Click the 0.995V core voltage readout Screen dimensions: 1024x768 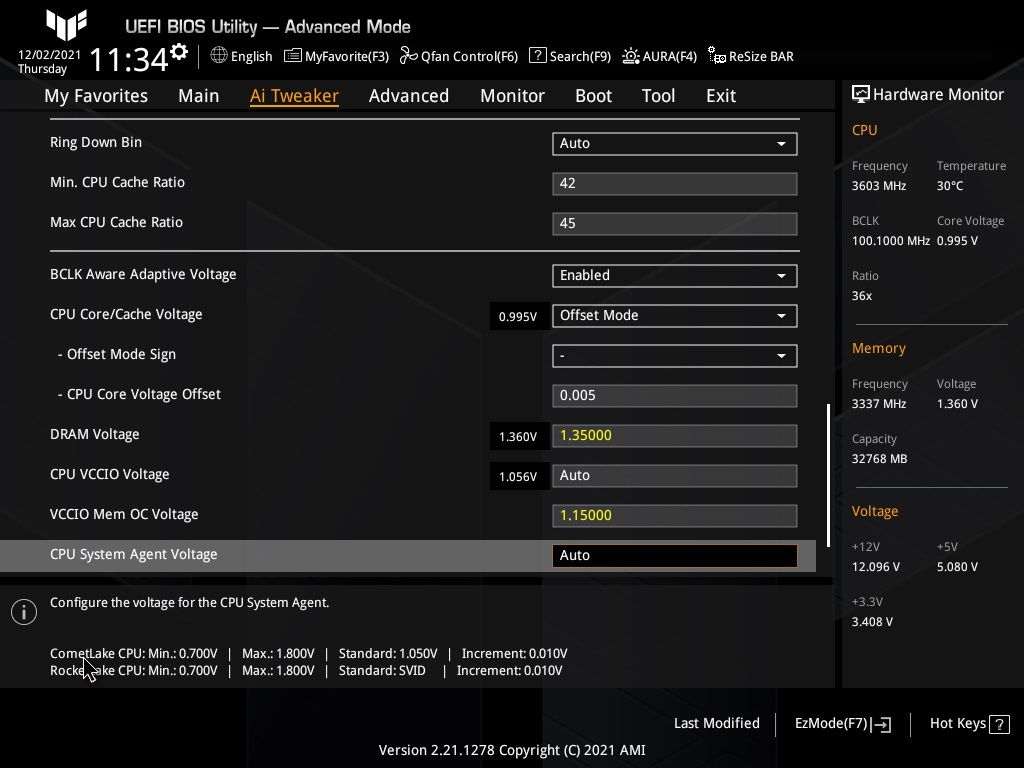tap(518, 317)
